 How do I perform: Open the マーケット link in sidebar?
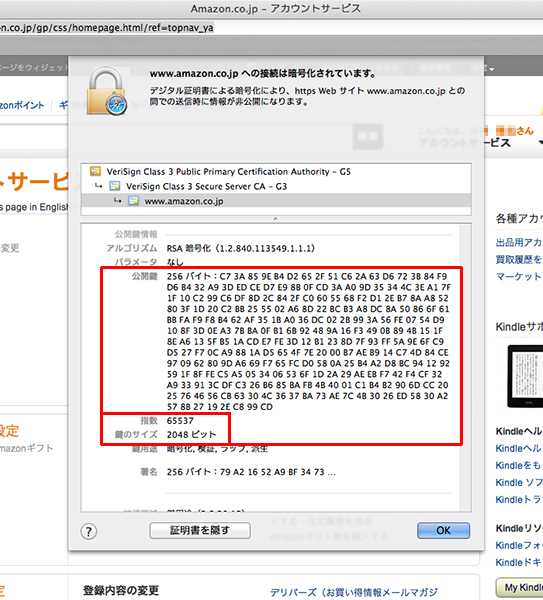[x=519, y=276]
